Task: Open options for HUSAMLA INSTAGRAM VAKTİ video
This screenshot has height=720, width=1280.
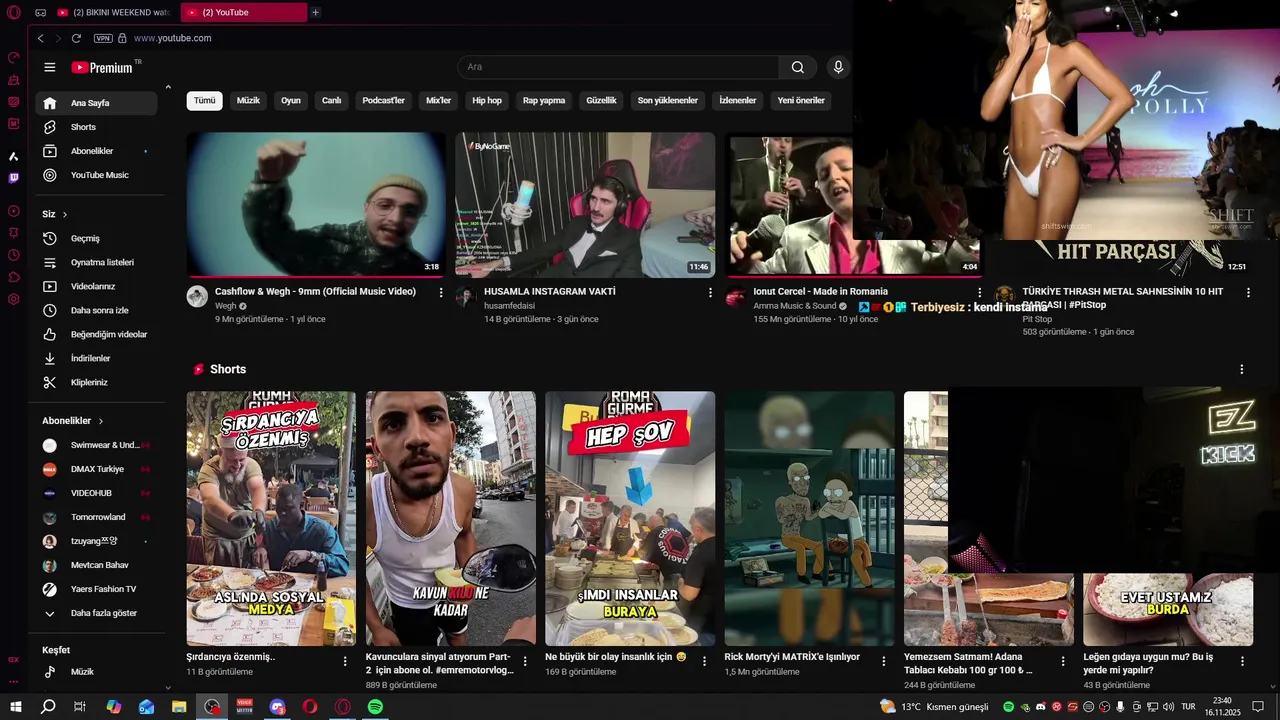Action: (x=710, y=293)
